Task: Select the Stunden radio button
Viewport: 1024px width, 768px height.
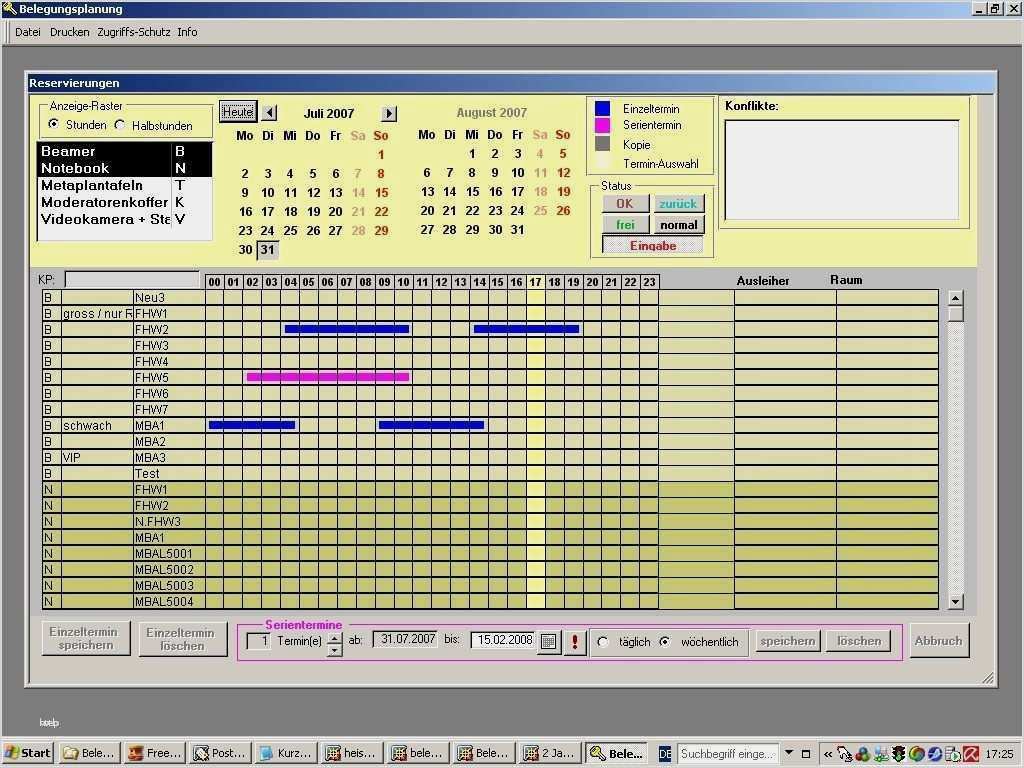Action: [x=54, y=125]
